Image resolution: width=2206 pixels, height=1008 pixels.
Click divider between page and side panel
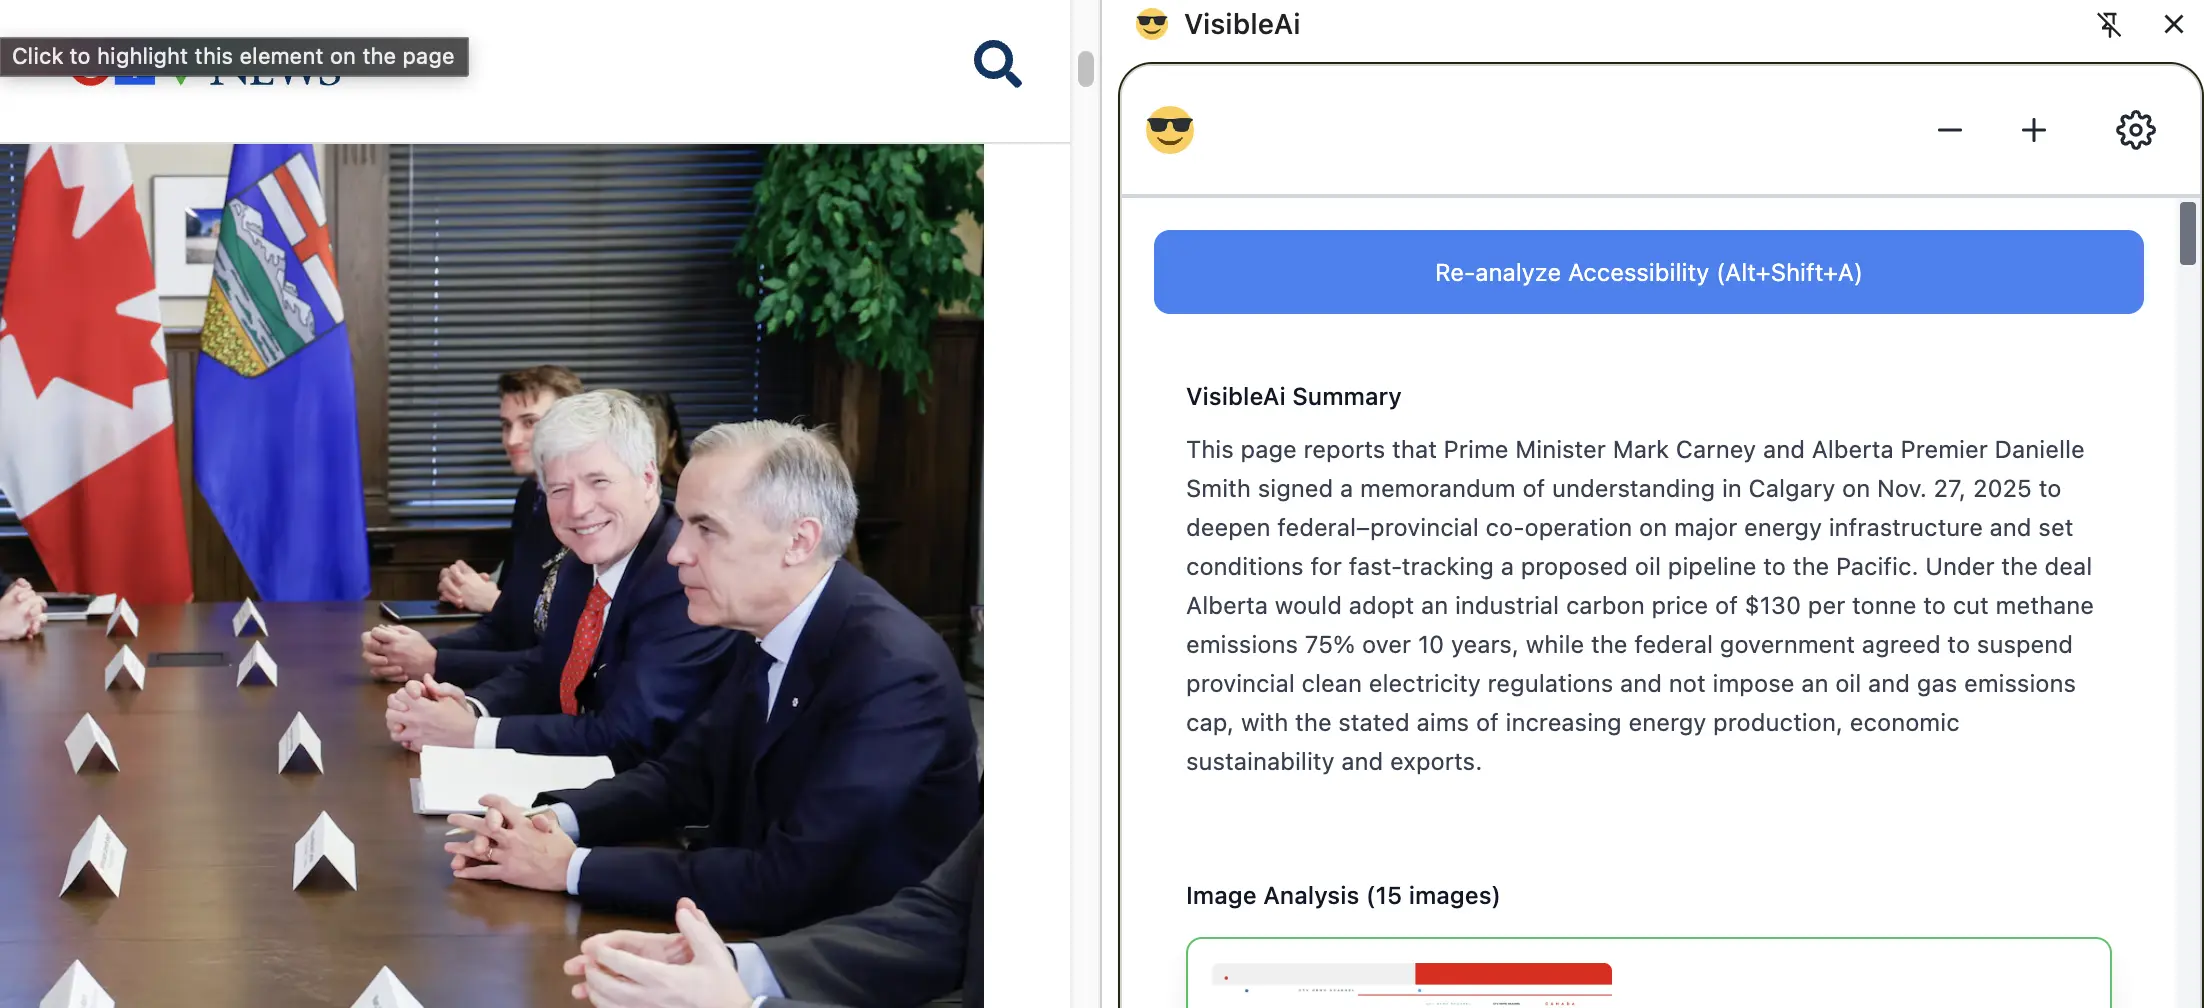click(1101, 504)
